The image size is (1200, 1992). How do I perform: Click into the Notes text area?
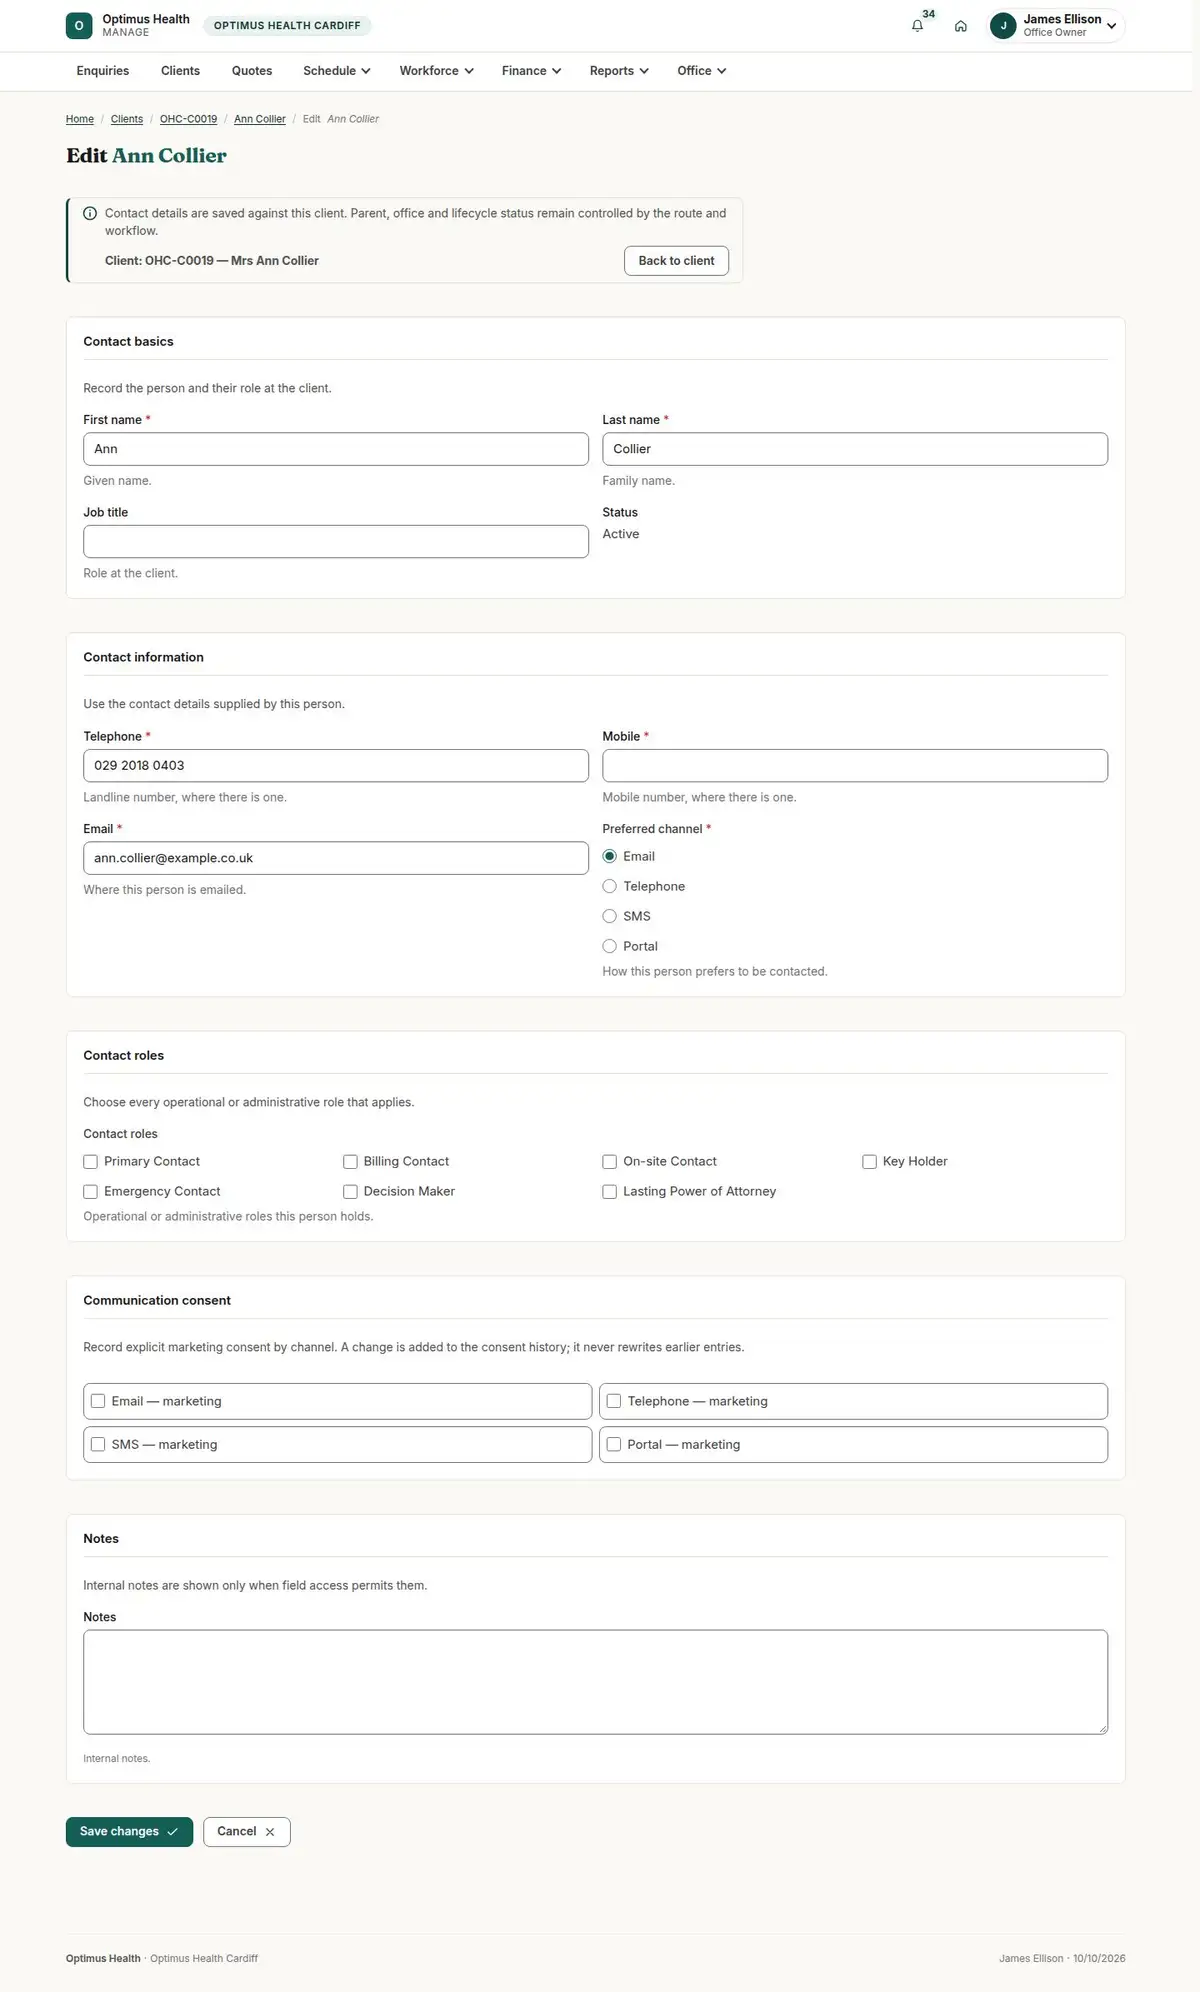(x=595, y=1682)
